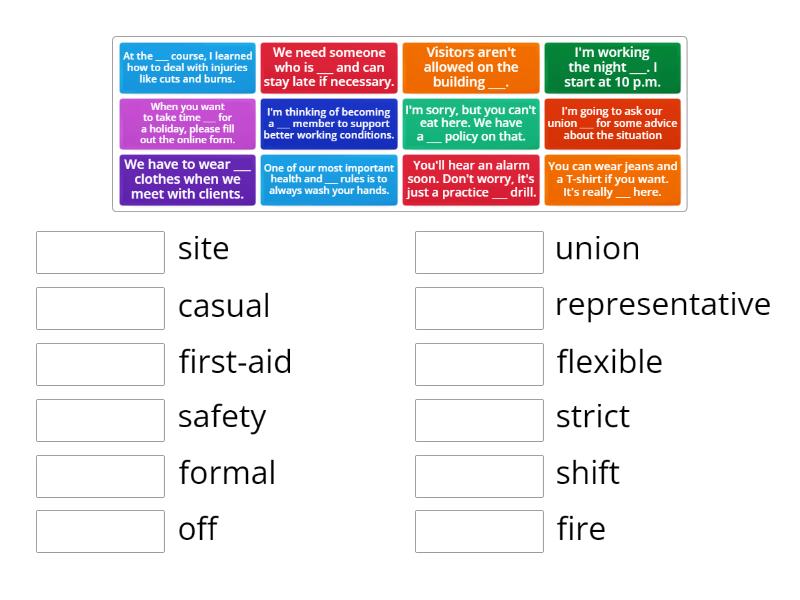
Task: Click the card mentioning a strict policy on eating
Action: pyautogui.click(x=470, y=124)
